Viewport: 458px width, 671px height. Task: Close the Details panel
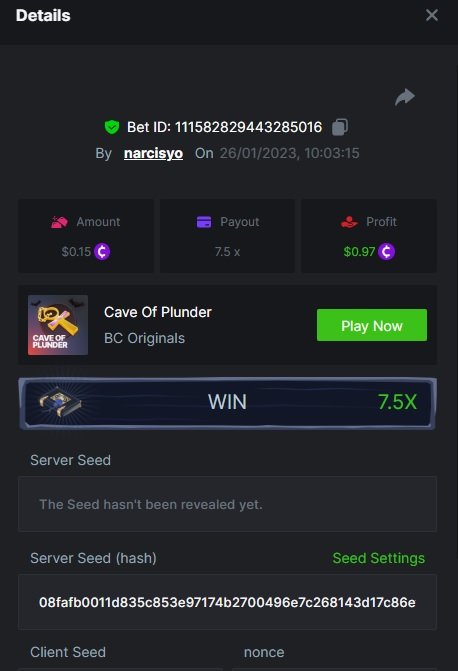[x=431, y=15]
